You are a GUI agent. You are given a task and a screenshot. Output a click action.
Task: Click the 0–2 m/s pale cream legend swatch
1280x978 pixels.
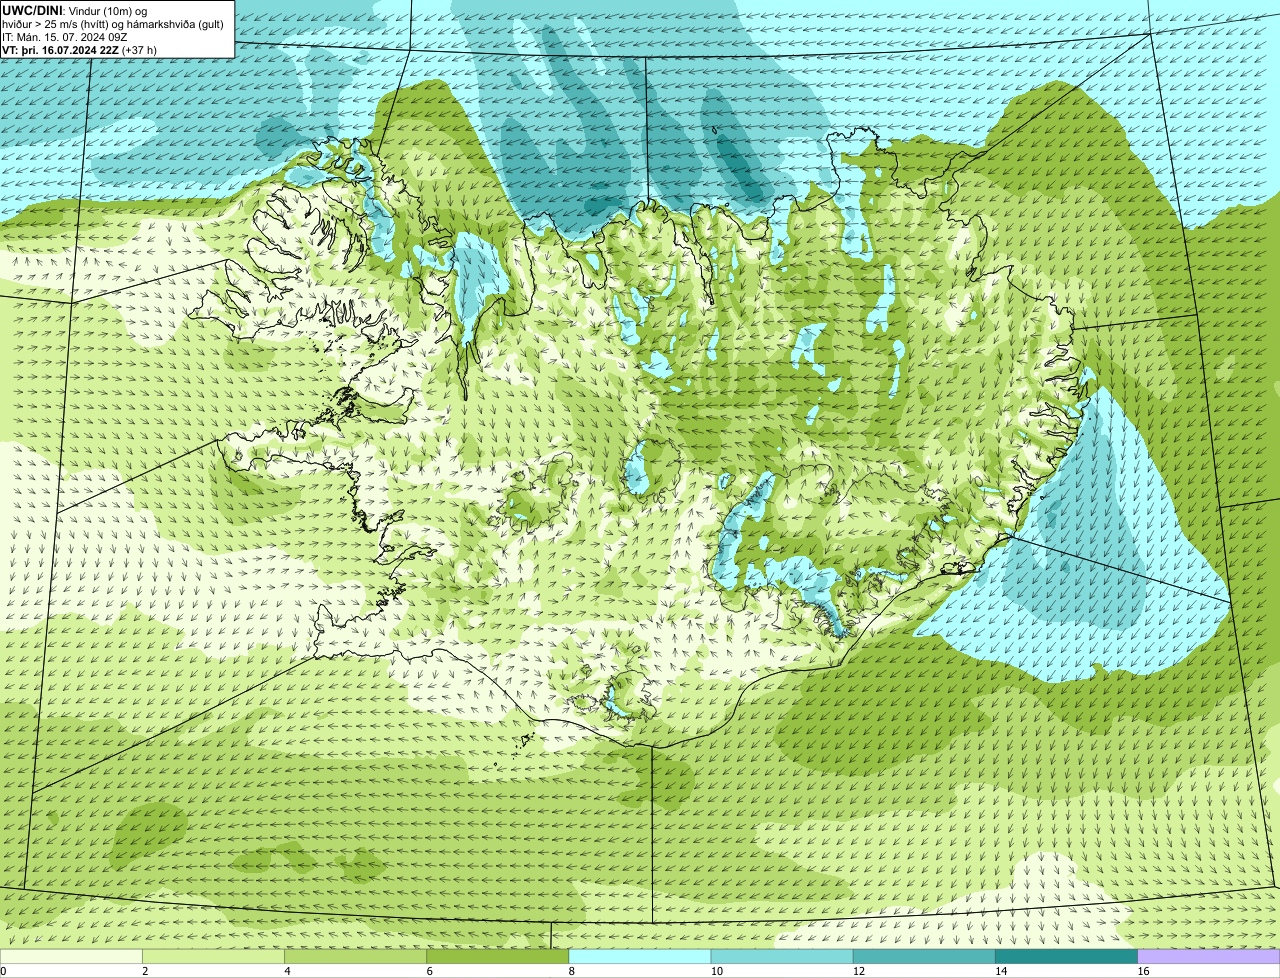[71, 957]
